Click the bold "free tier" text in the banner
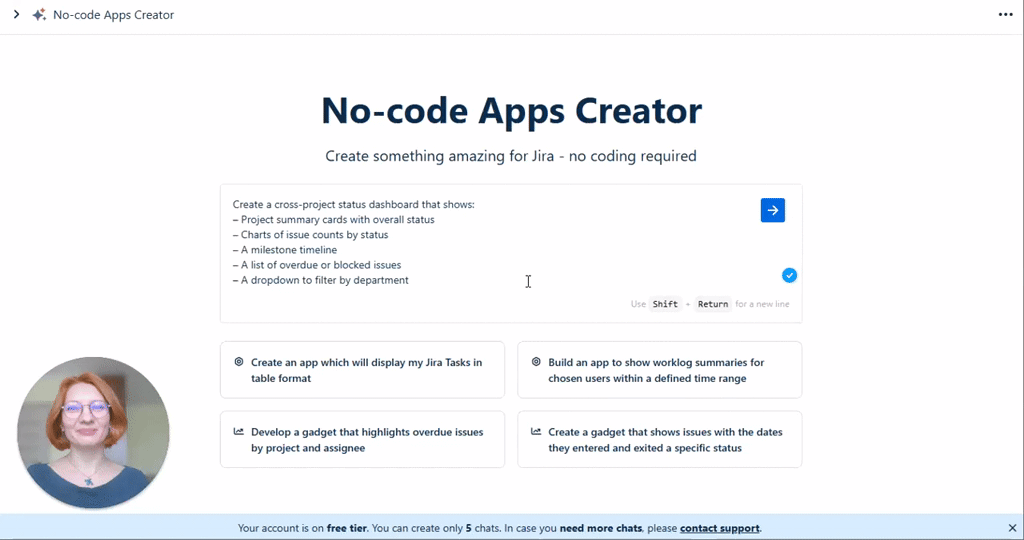This screenshot has width=1024, height=540. 346,528
